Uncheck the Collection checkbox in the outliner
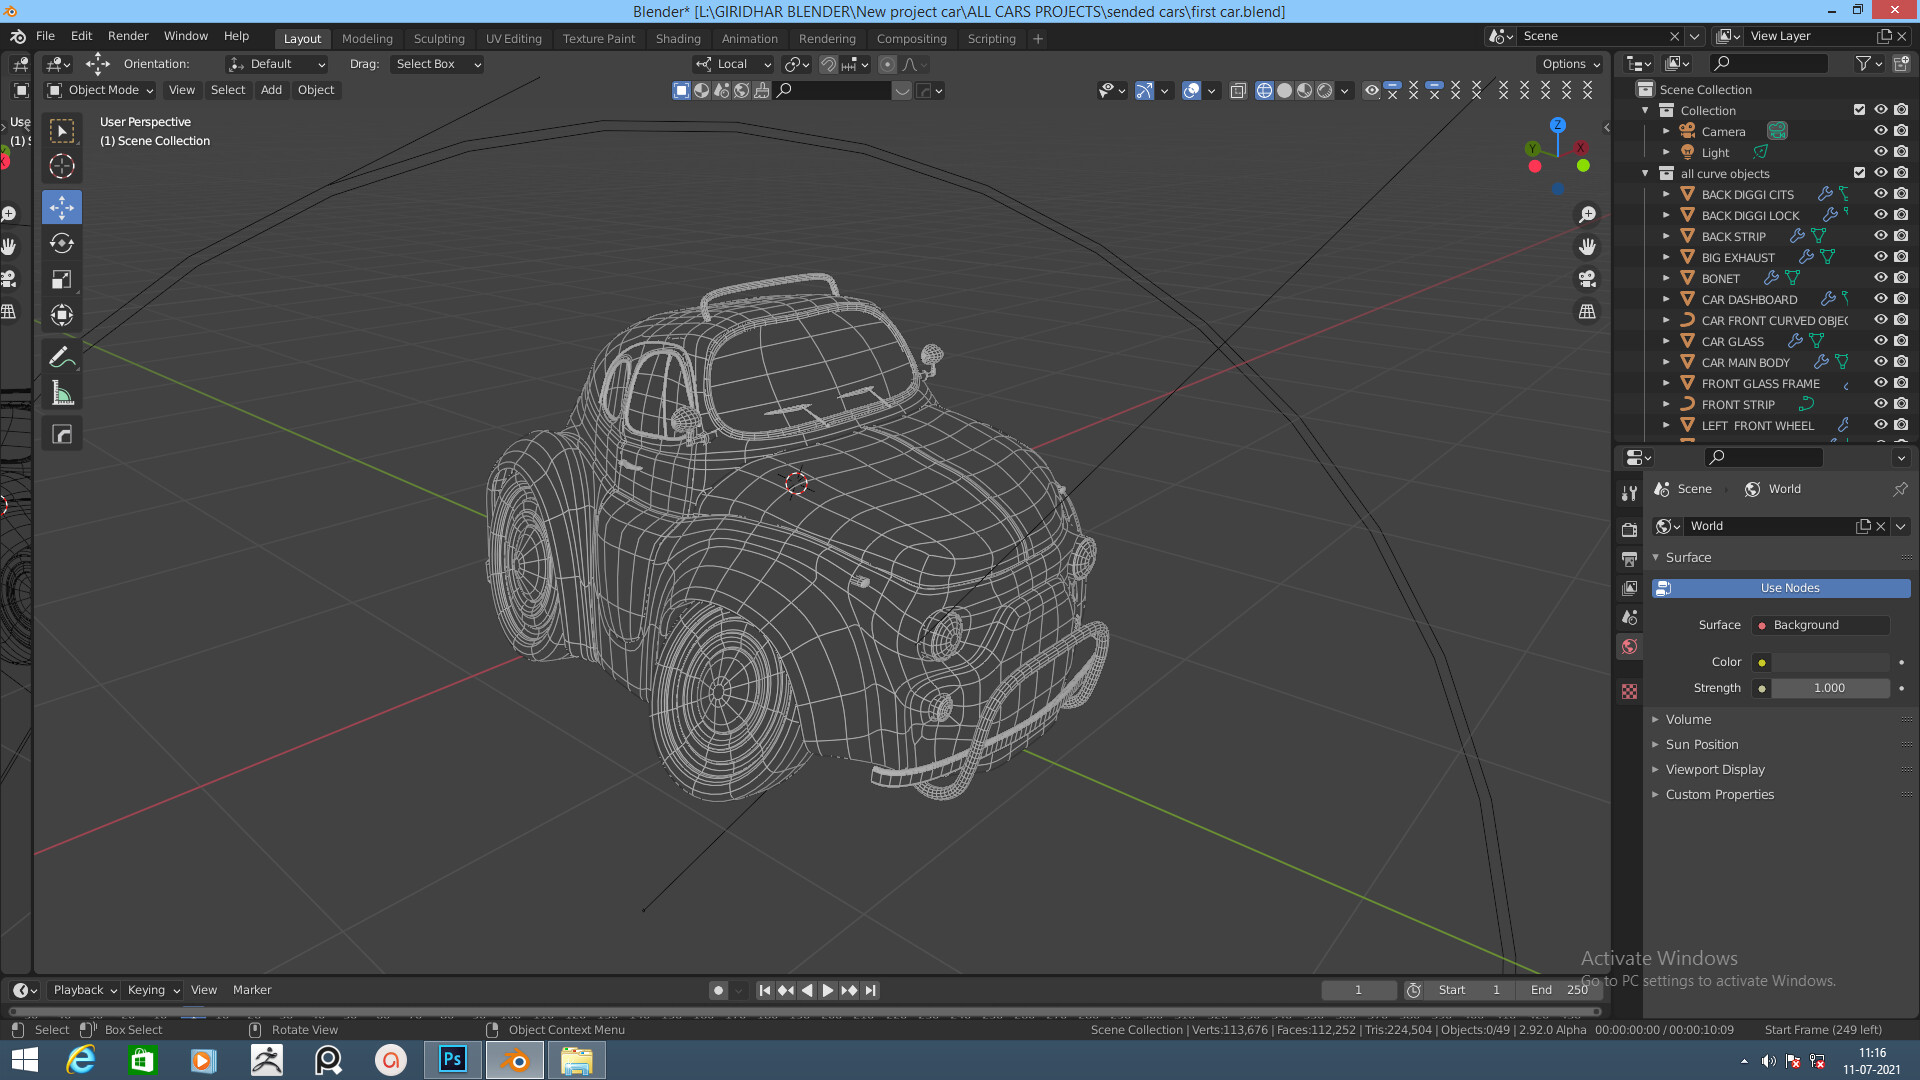This screenshot has height=1080, width=1920. click(1860, 110)
